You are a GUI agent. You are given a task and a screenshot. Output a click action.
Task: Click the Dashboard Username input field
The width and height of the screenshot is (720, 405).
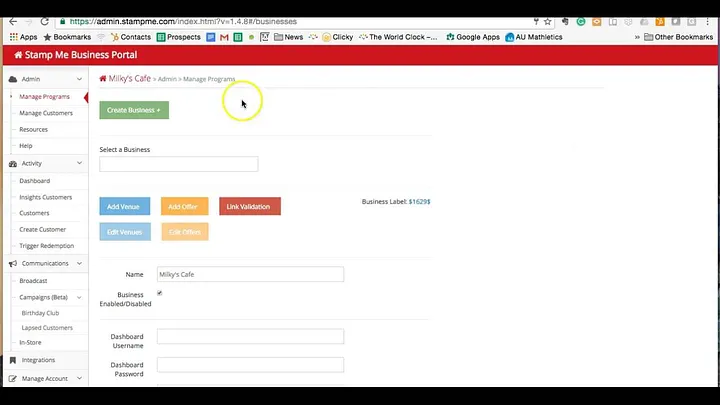pos(250,336)
